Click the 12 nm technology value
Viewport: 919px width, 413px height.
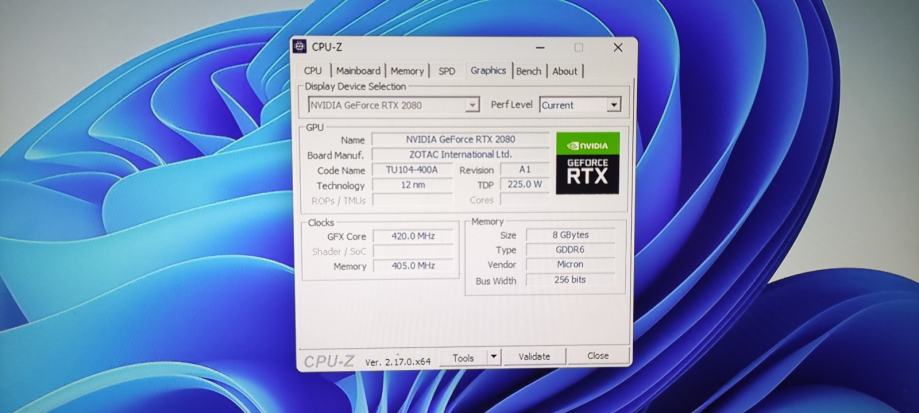pyautogui.click(x=413, y=185)
